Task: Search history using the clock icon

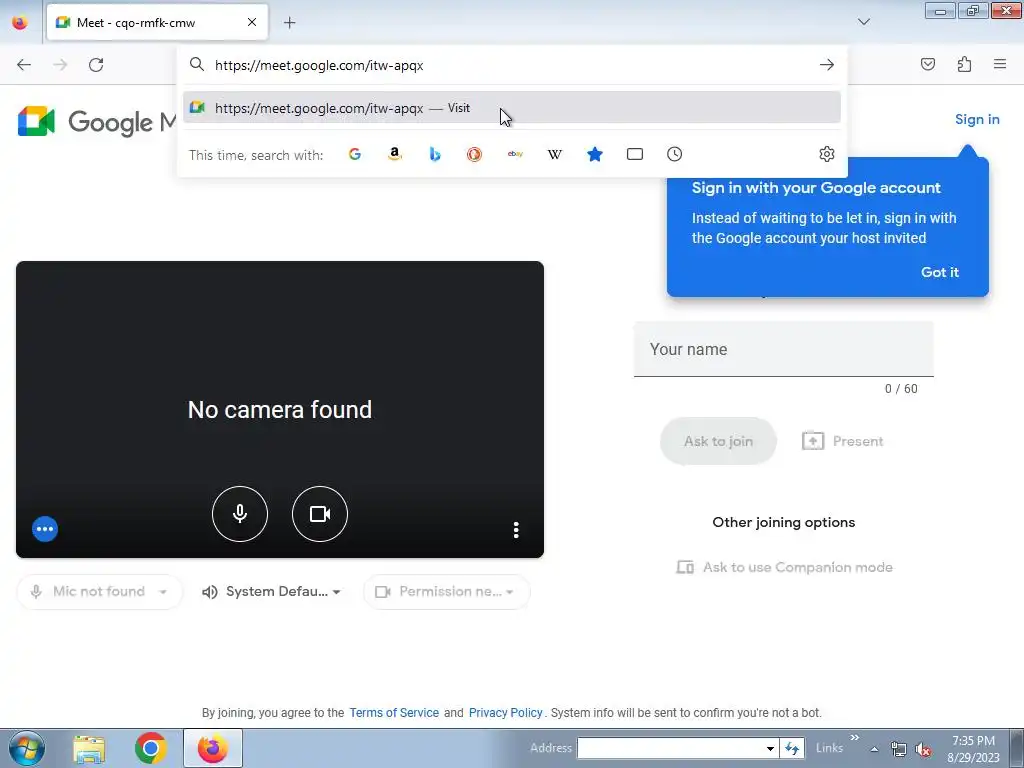Action: coord(675,154)
